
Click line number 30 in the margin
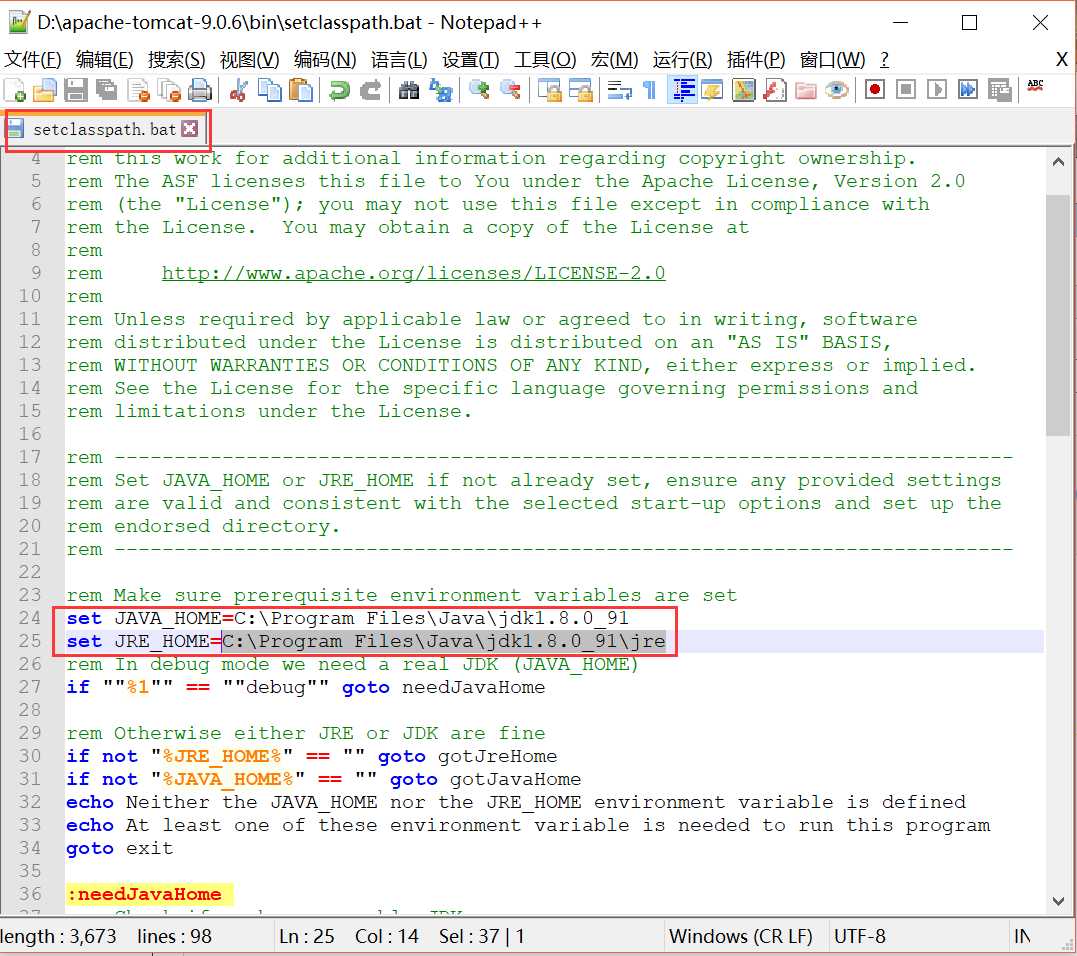click(x=30, y=756)
